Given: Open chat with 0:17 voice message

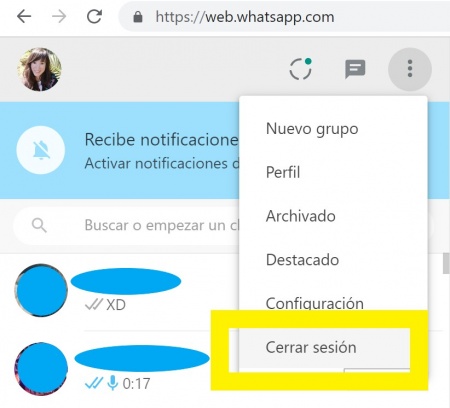Looking at the screenshot, I should 106,369.
